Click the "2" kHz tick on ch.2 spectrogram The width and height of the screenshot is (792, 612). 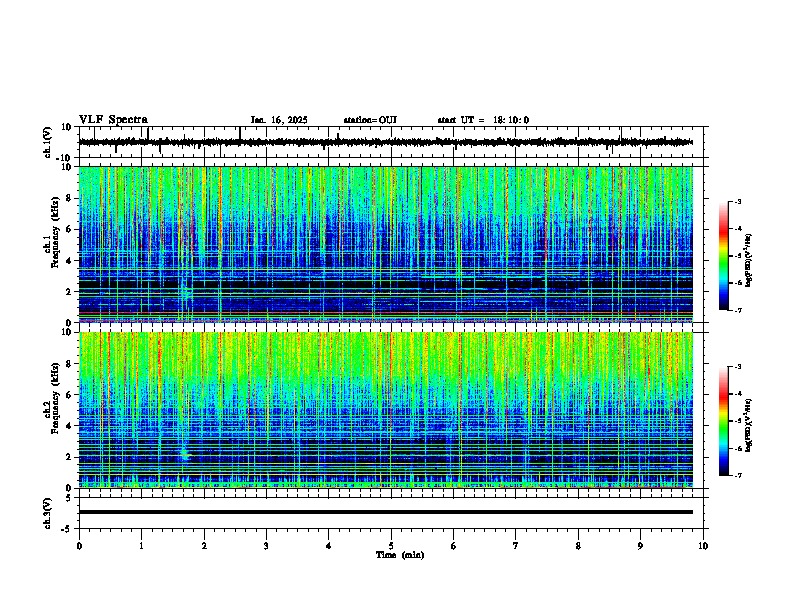tap(70, 457)
